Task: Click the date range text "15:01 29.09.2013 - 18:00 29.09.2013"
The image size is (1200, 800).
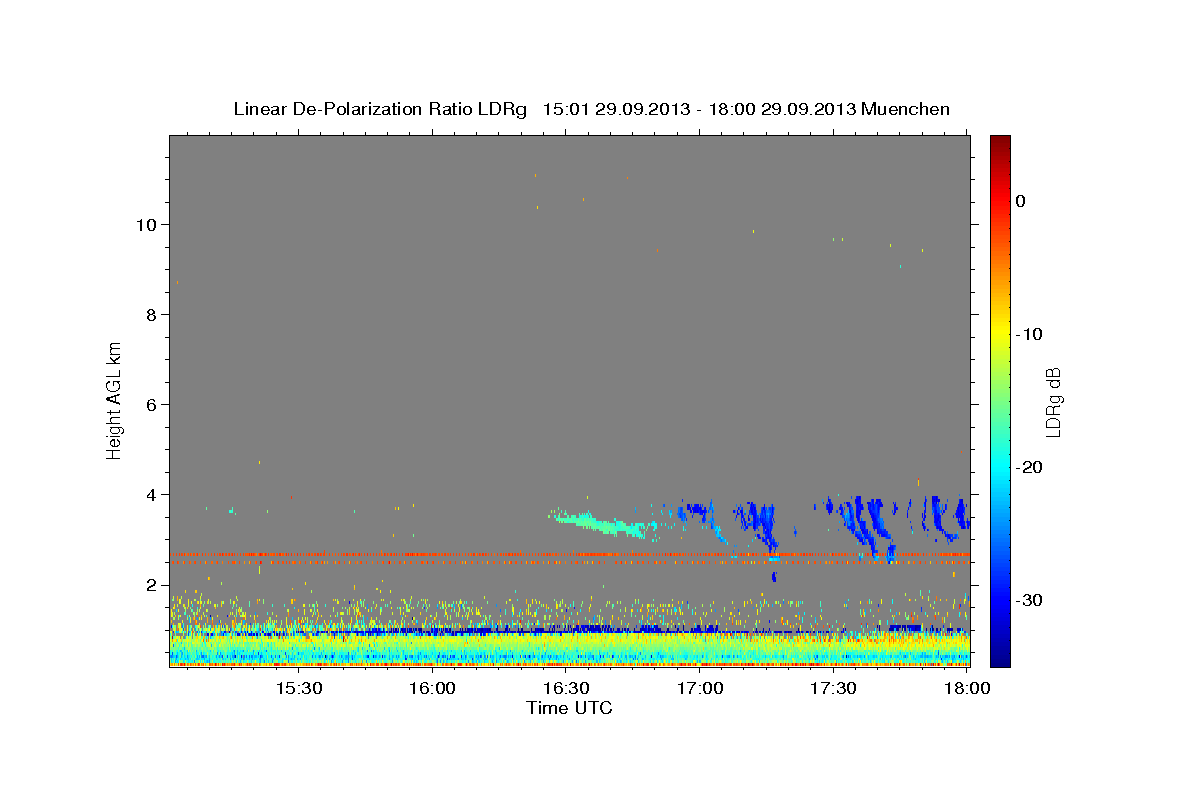Action: pyautogui.click(x=698, y=109)
